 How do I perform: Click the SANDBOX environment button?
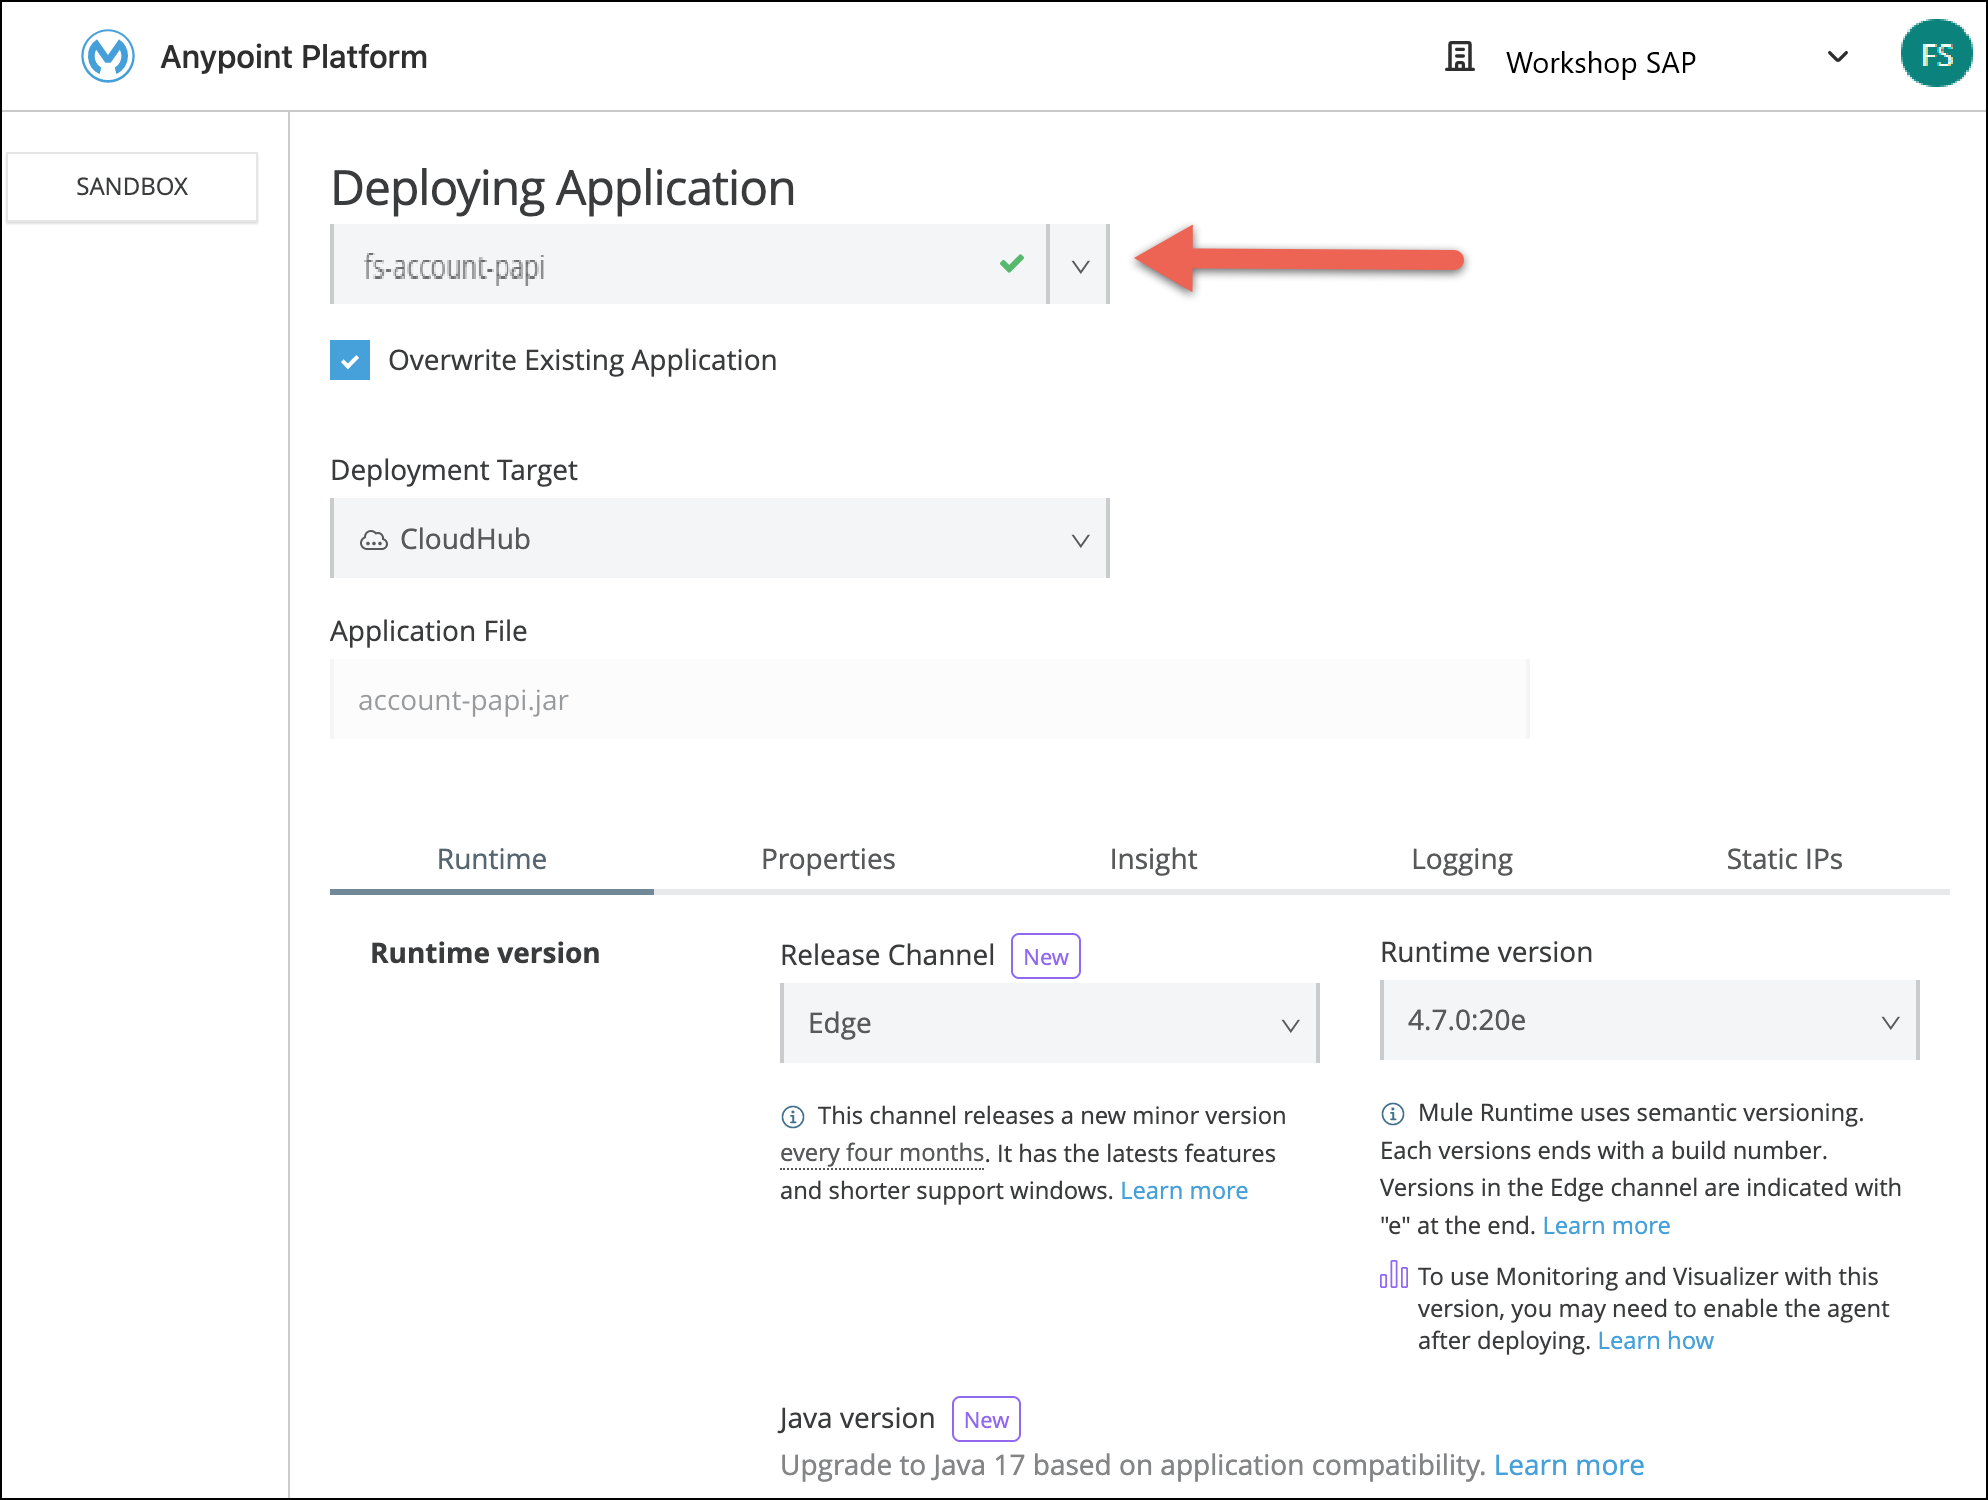pyautogui.click(x=132, y=186)
